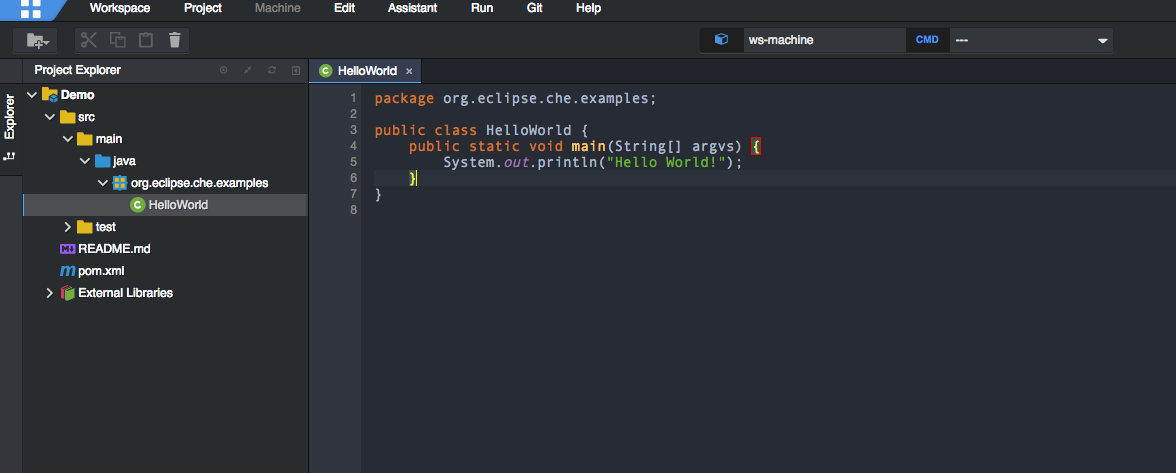1176x473 pixels.
Task: Select the org.eclipse.che.examples package row
Action: click(x=165, y=183)
